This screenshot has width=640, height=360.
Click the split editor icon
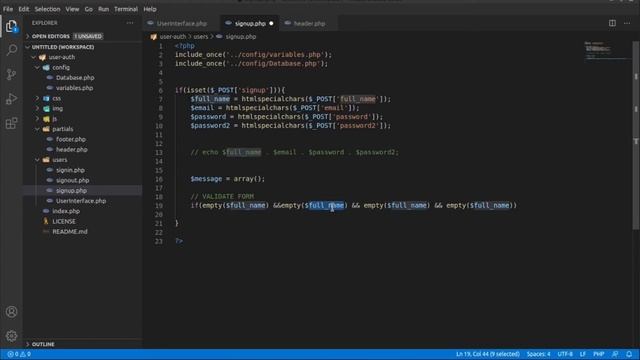click(612, 23)
